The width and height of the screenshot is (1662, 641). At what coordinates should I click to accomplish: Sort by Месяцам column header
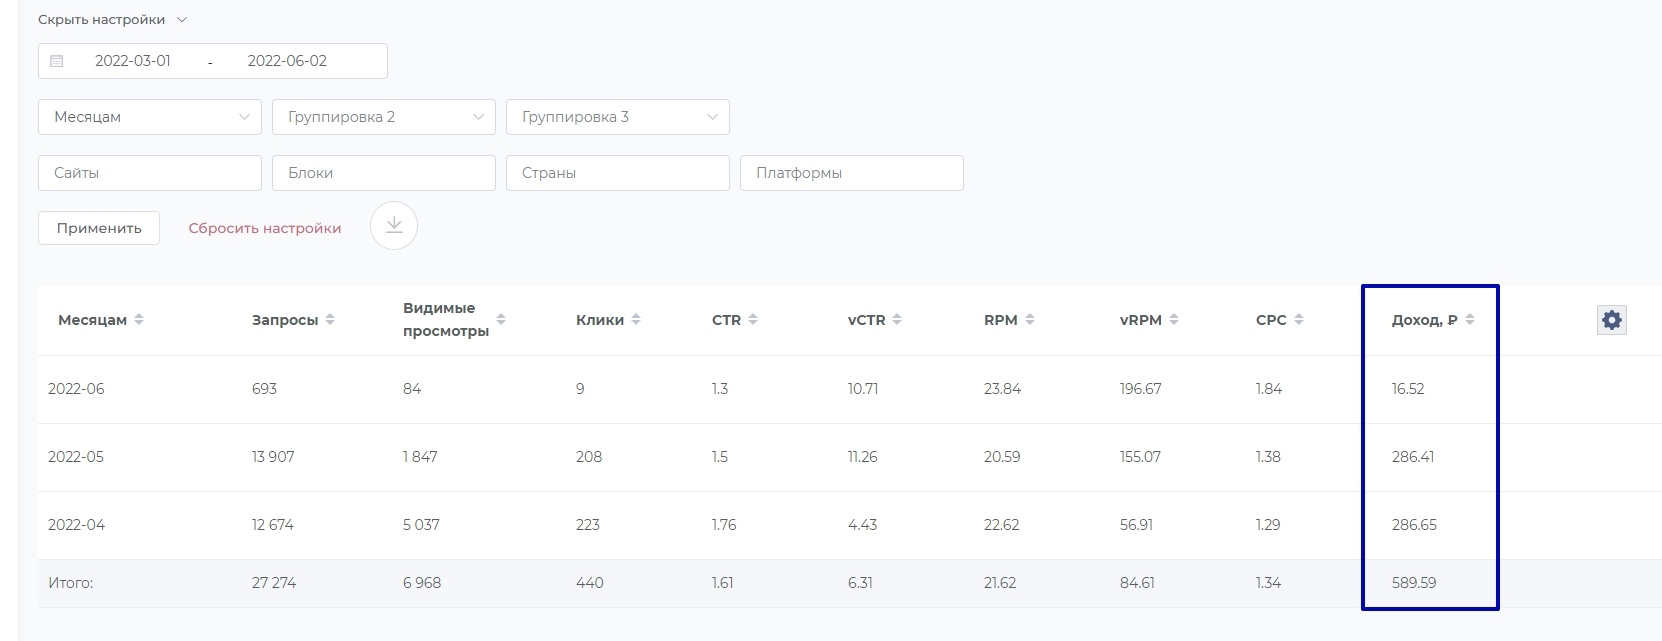click(139, 320)
